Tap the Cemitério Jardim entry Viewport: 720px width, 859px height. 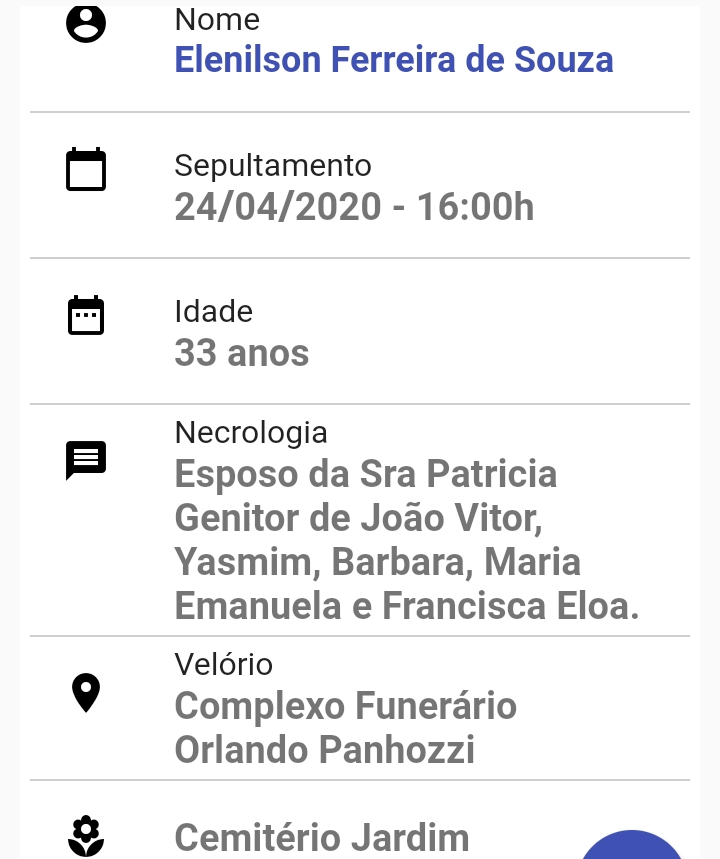322,838
